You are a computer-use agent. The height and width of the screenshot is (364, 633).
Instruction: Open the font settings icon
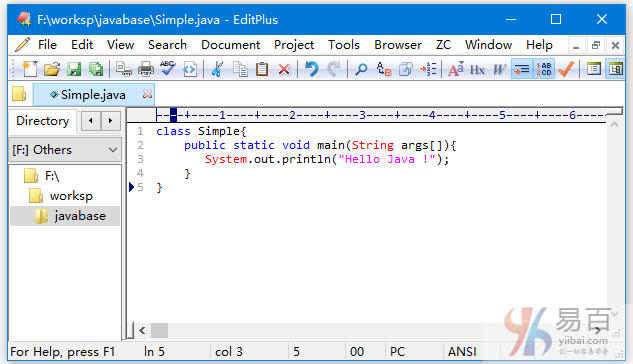tap(455, 69)
